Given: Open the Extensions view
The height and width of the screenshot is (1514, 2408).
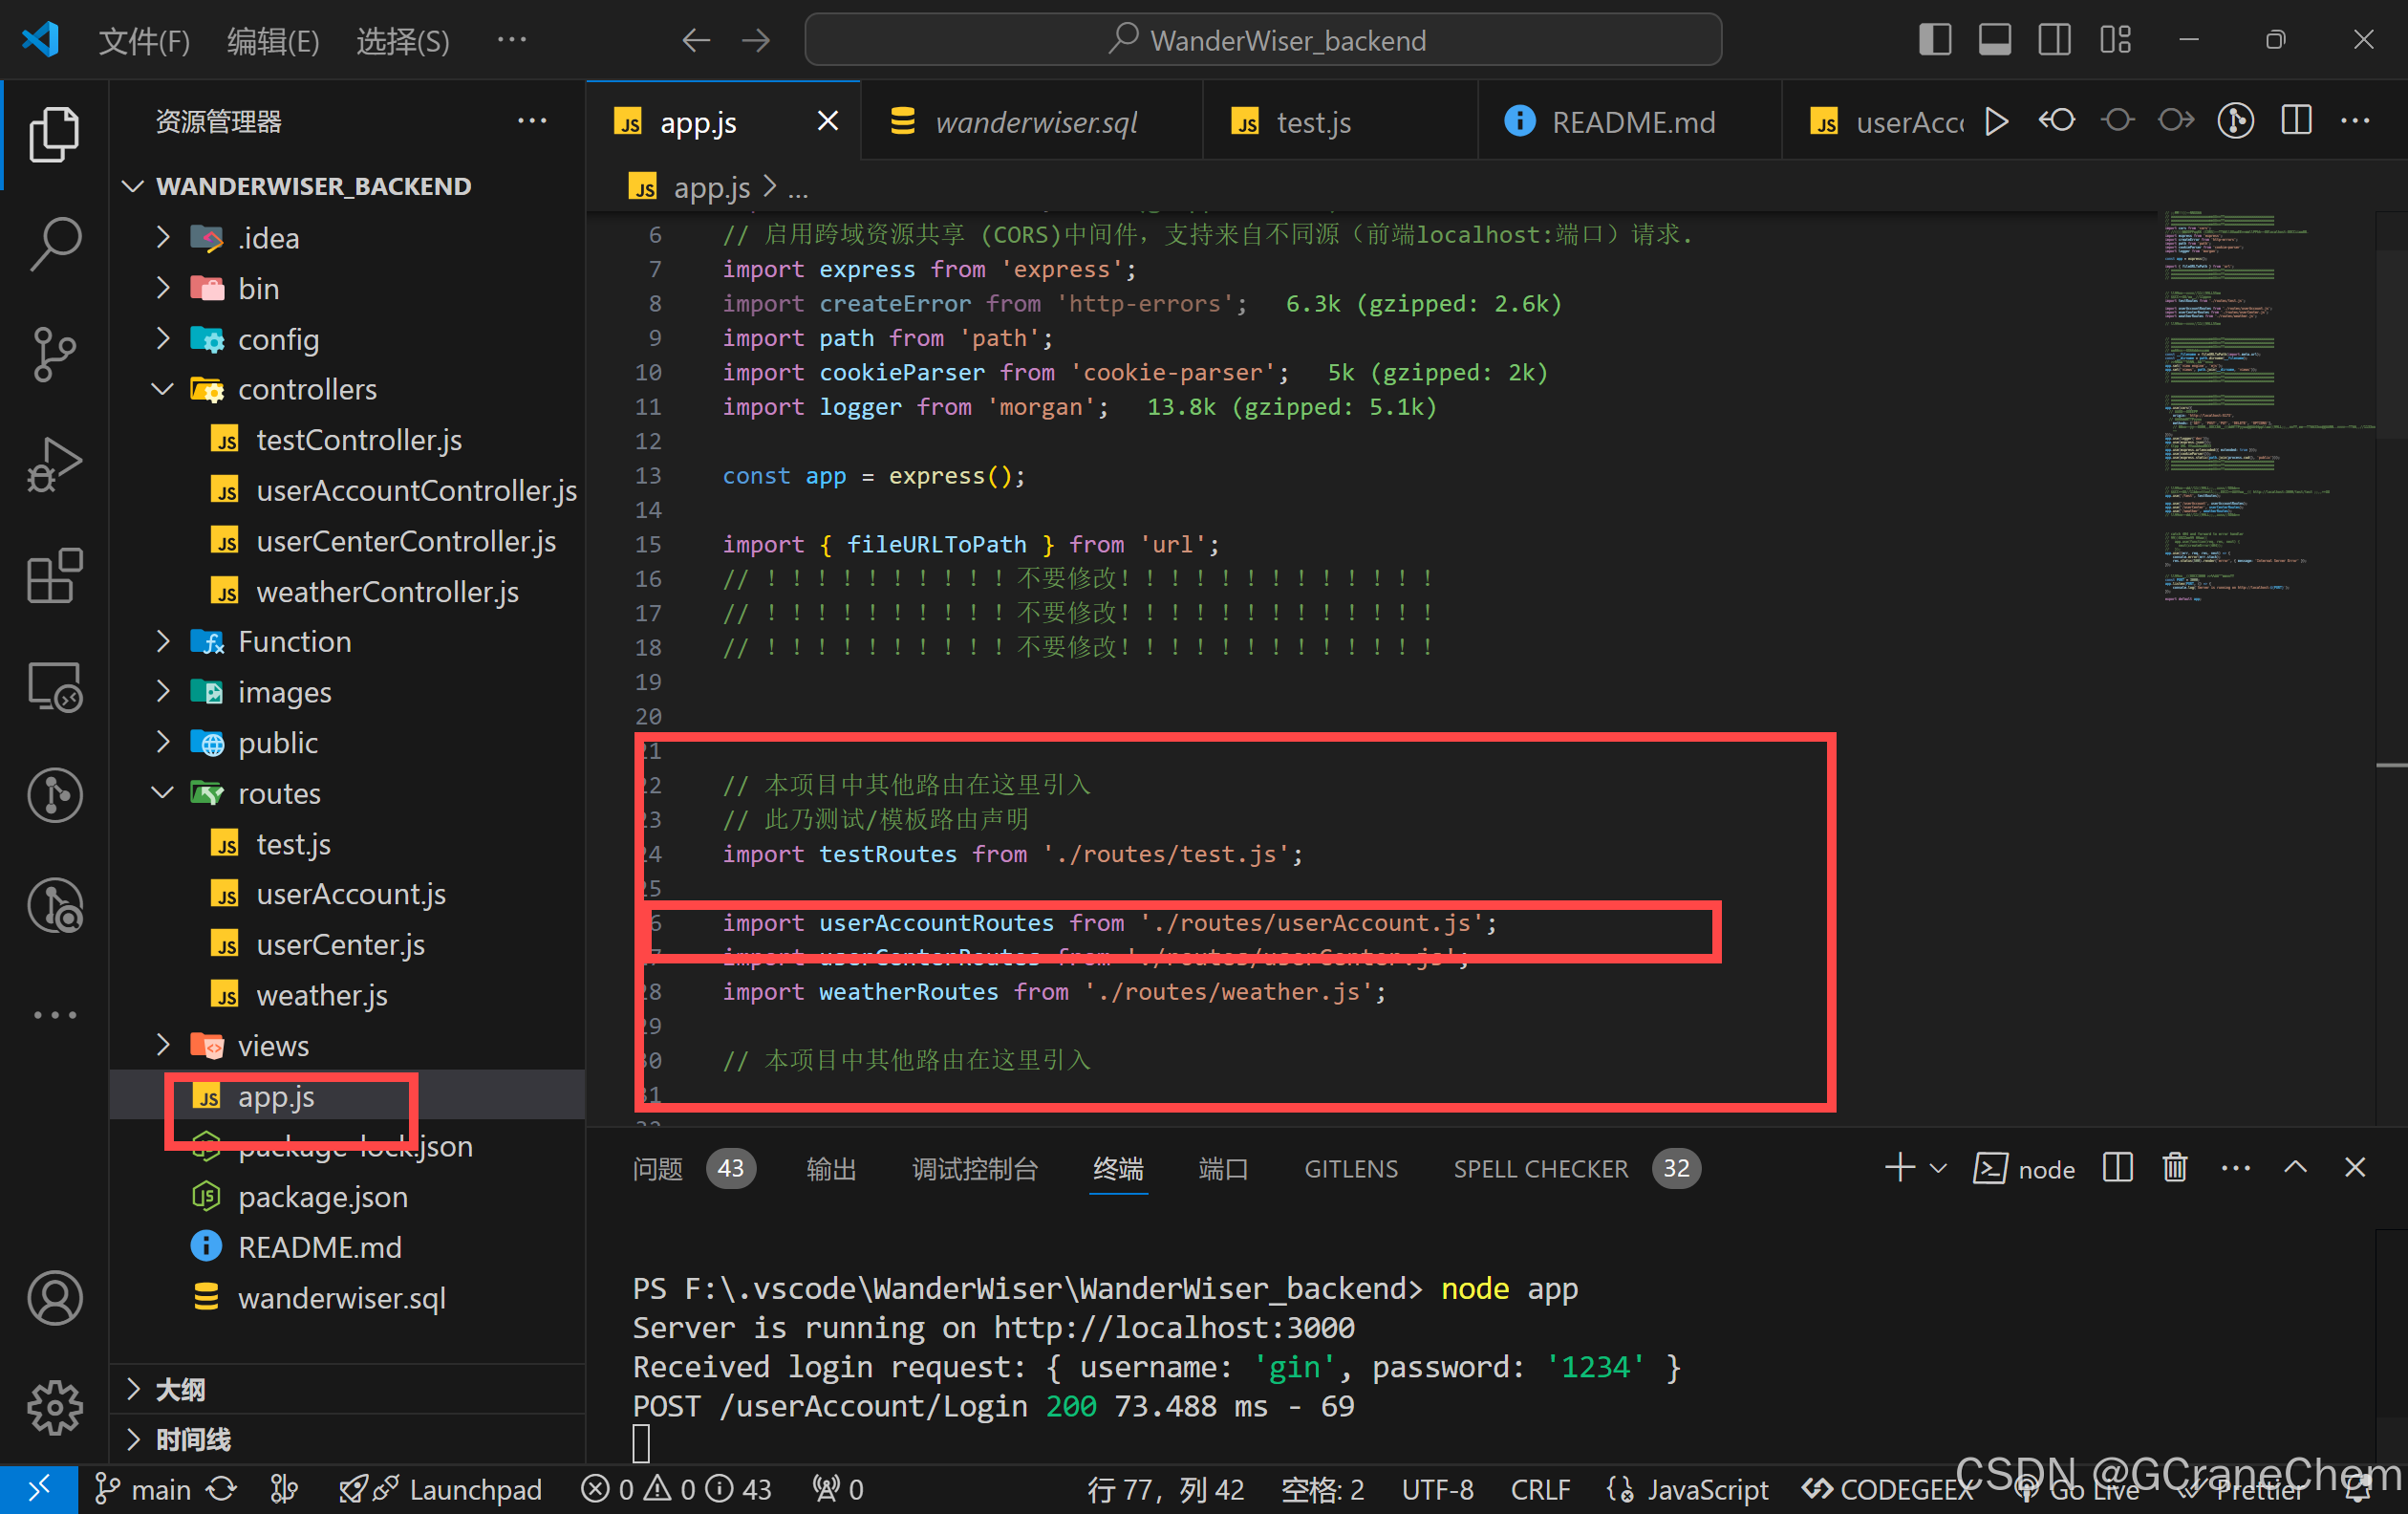Looking at the screenshot, I should click(x=54, y=575).
